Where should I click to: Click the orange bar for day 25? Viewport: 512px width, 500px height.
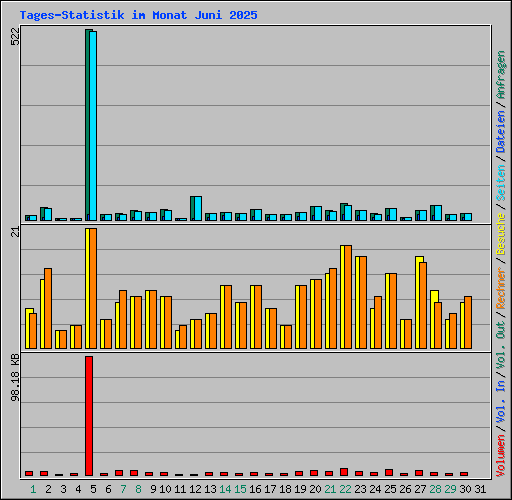393,311
